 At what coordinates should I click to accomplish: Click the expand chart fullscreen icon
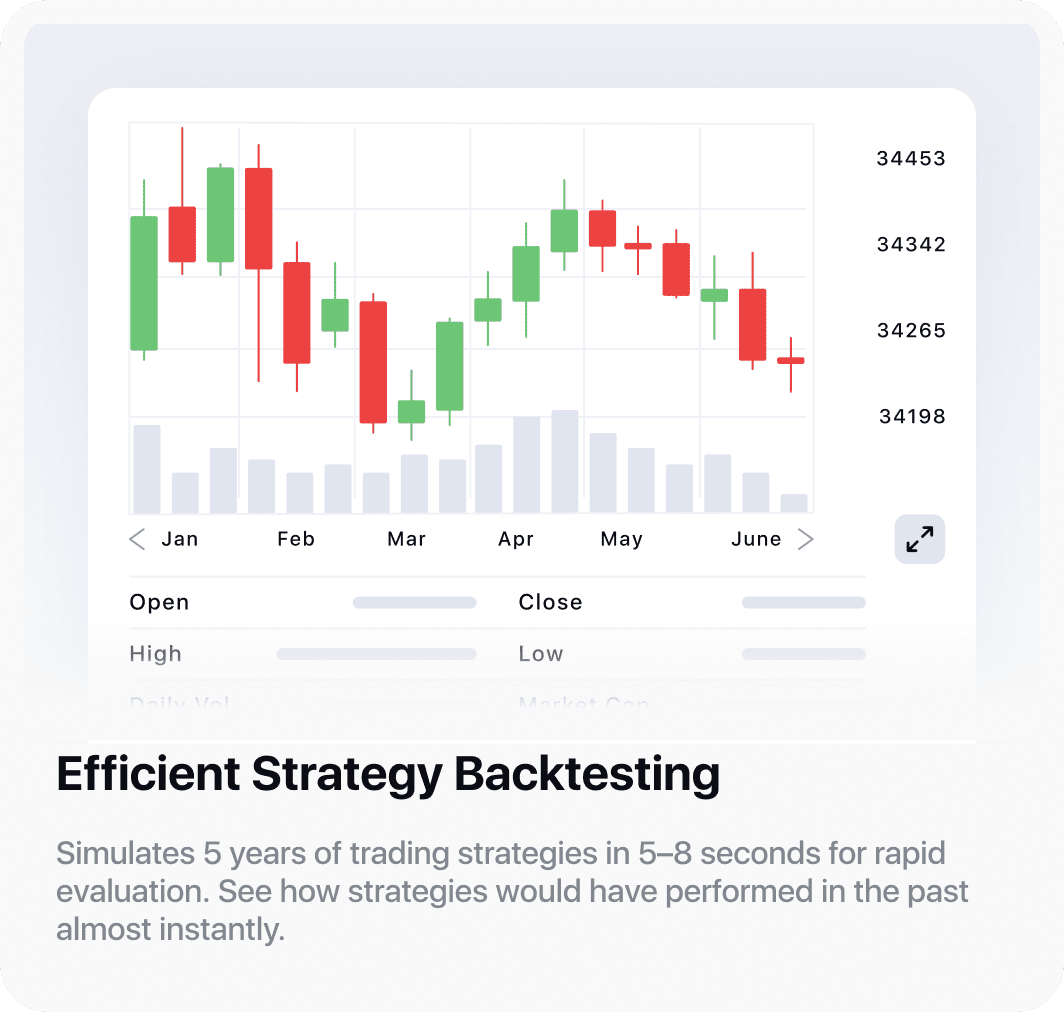pyautogui.click(x=919, y=539)
